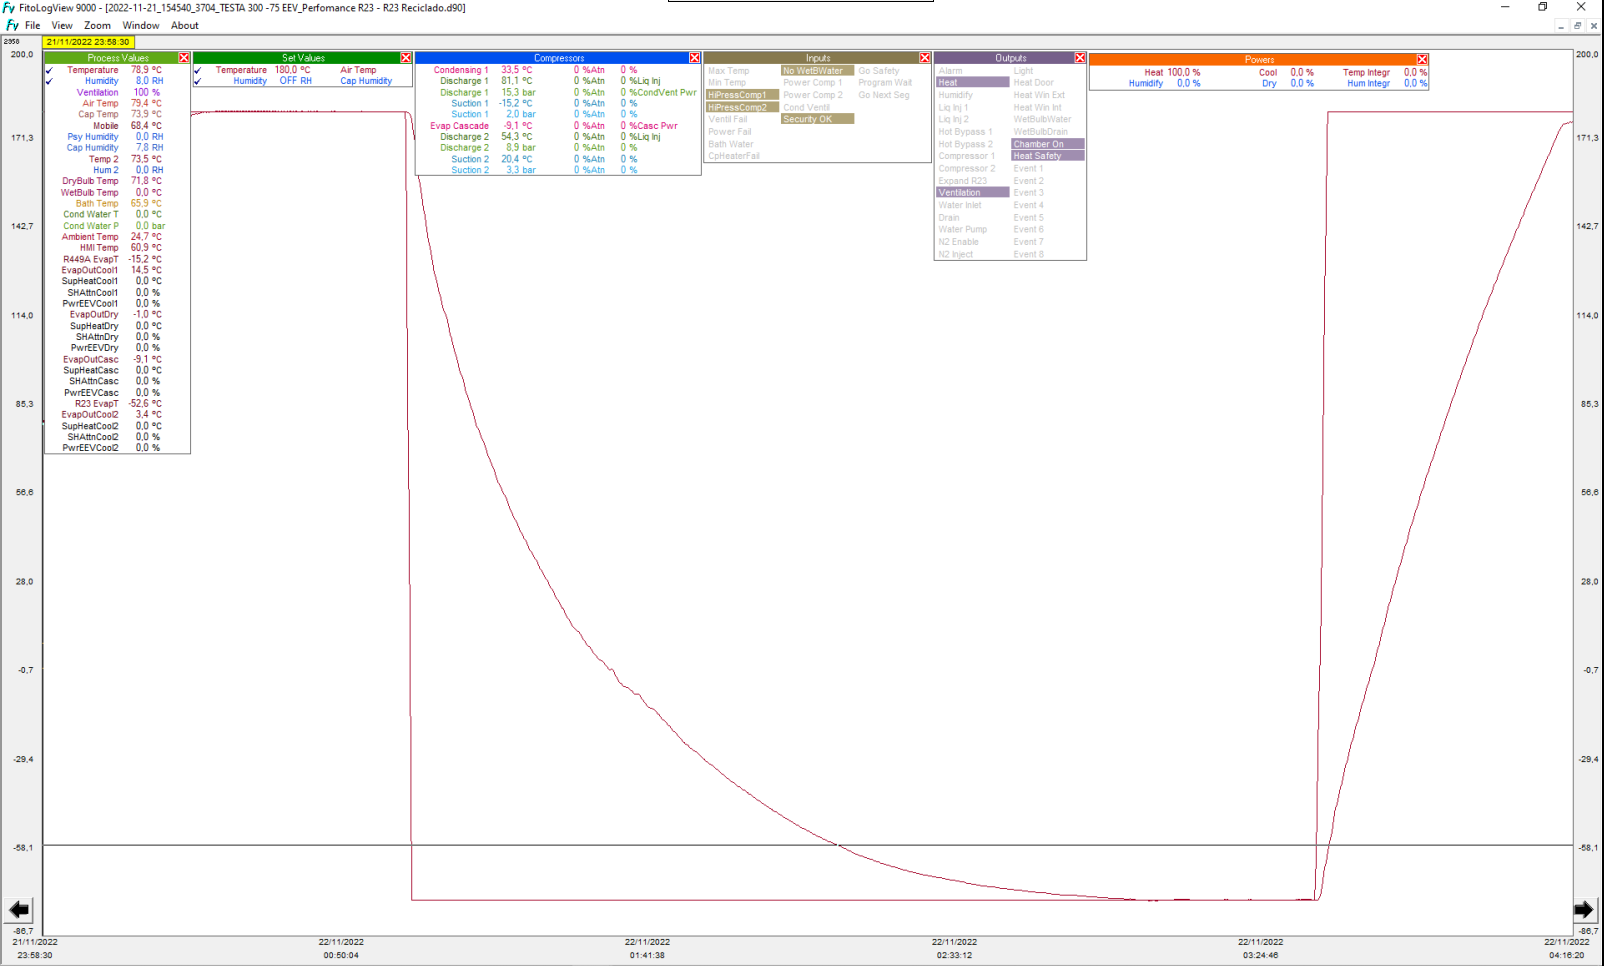Click the right arrow to advance the chart

point(1584,910)
